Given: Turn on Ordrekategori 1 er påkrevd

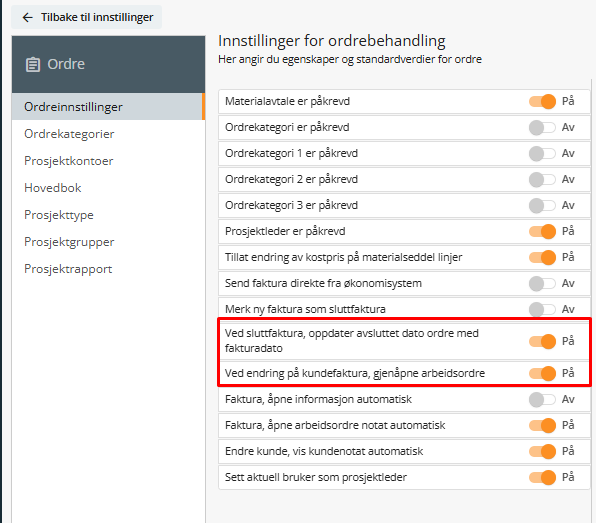Looking at the screenshot, I should coord(542,154).
